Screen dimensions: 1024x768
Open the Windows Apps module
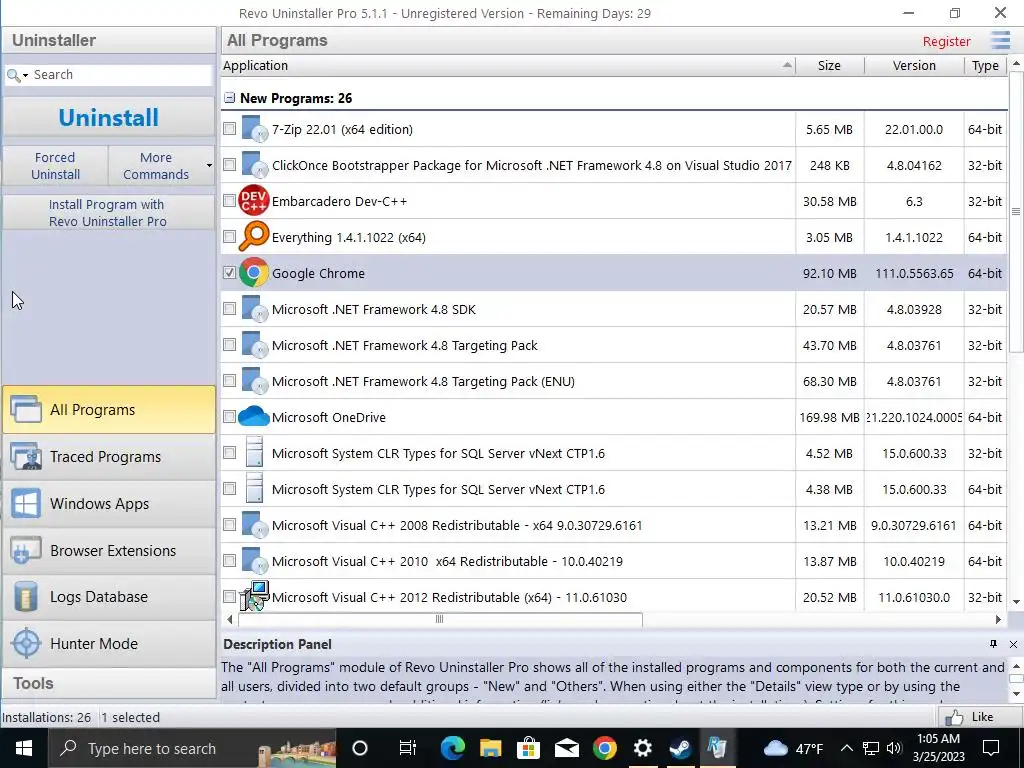(x=108, y=504)
